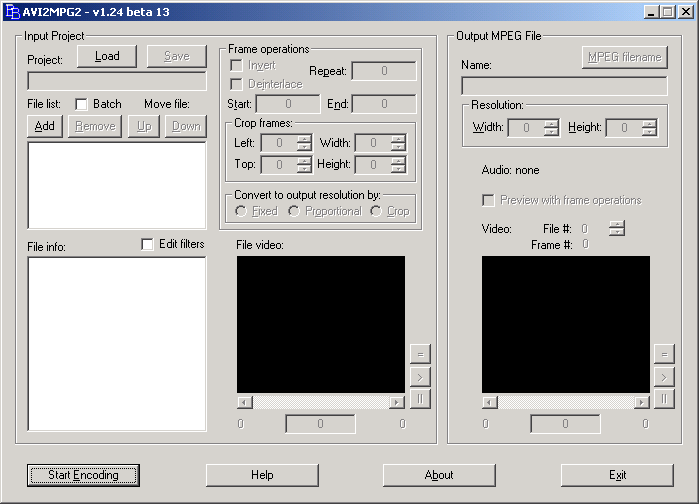699x504 pixels.
Task: Toggle the Edit filters checkbox
Action: pyautogui.click(x=148, y=244)
